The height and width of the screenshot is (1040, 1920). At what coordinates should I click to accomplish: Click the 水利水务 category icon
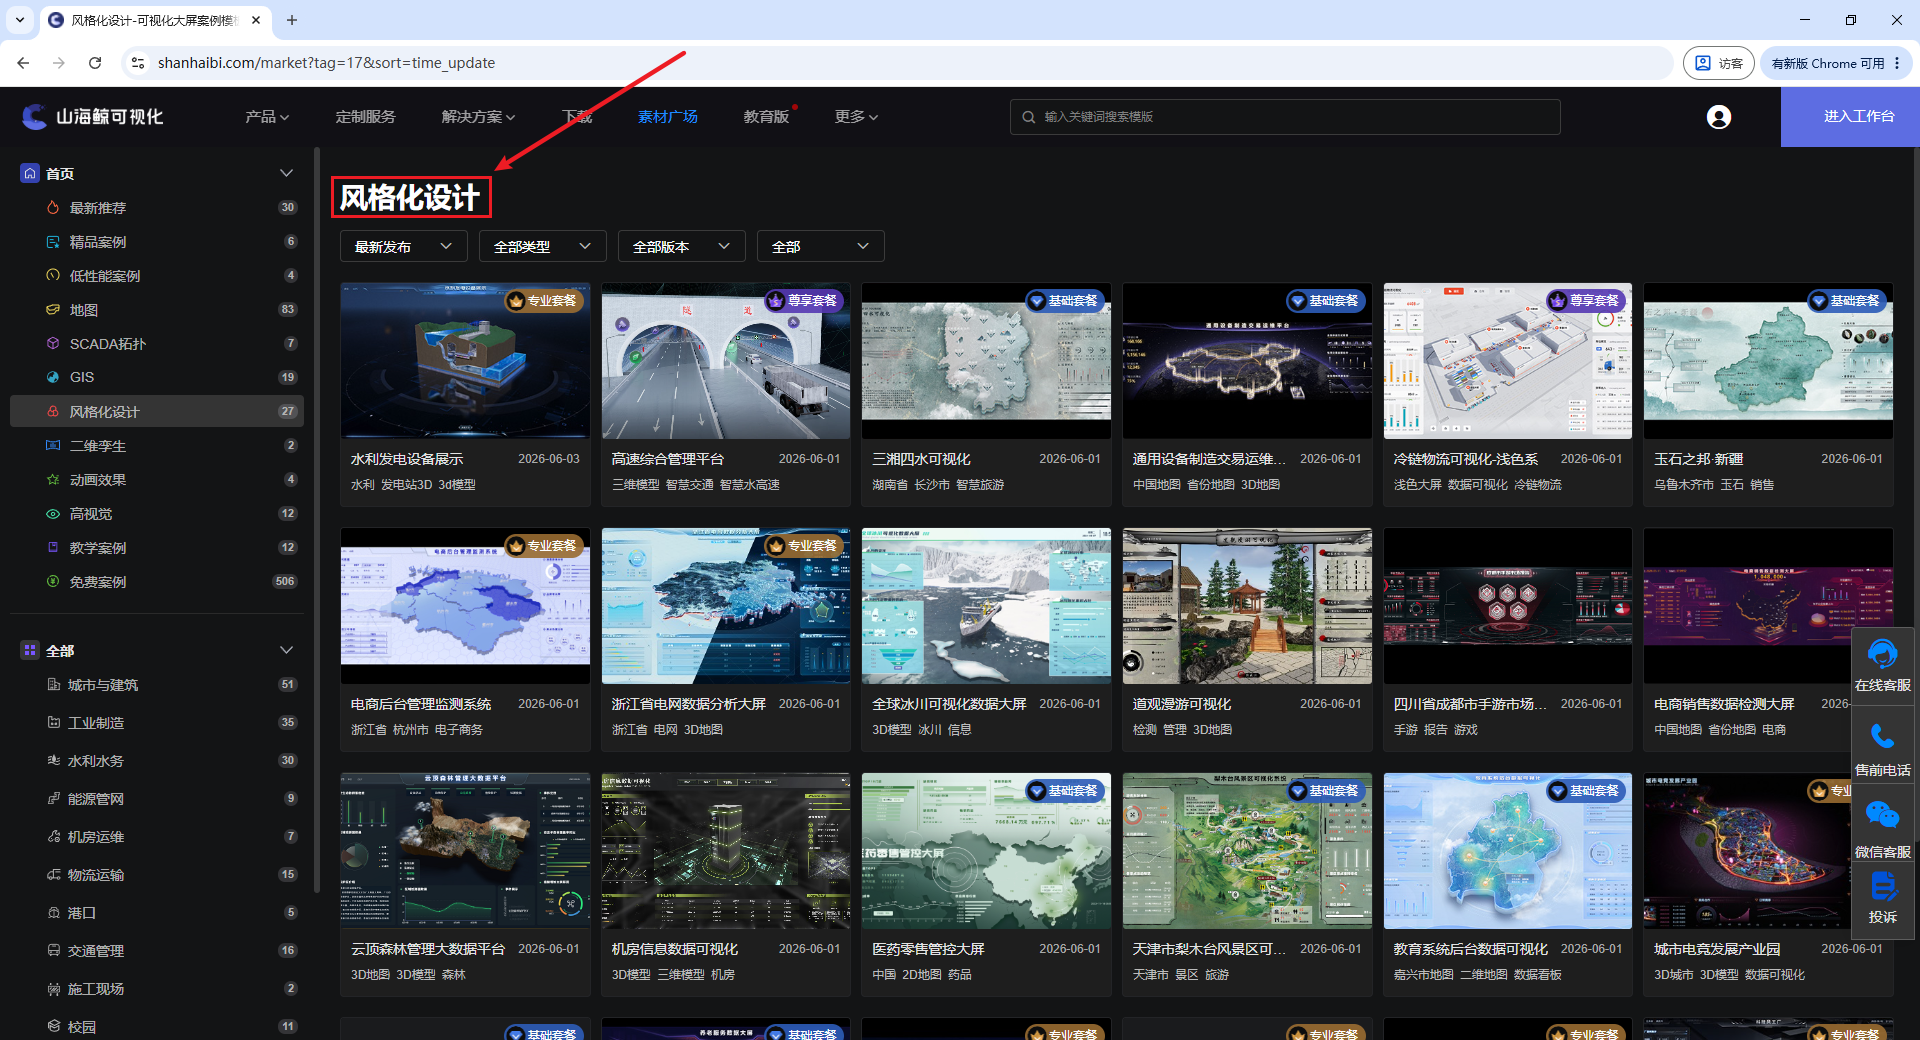(x=54, y=761)
